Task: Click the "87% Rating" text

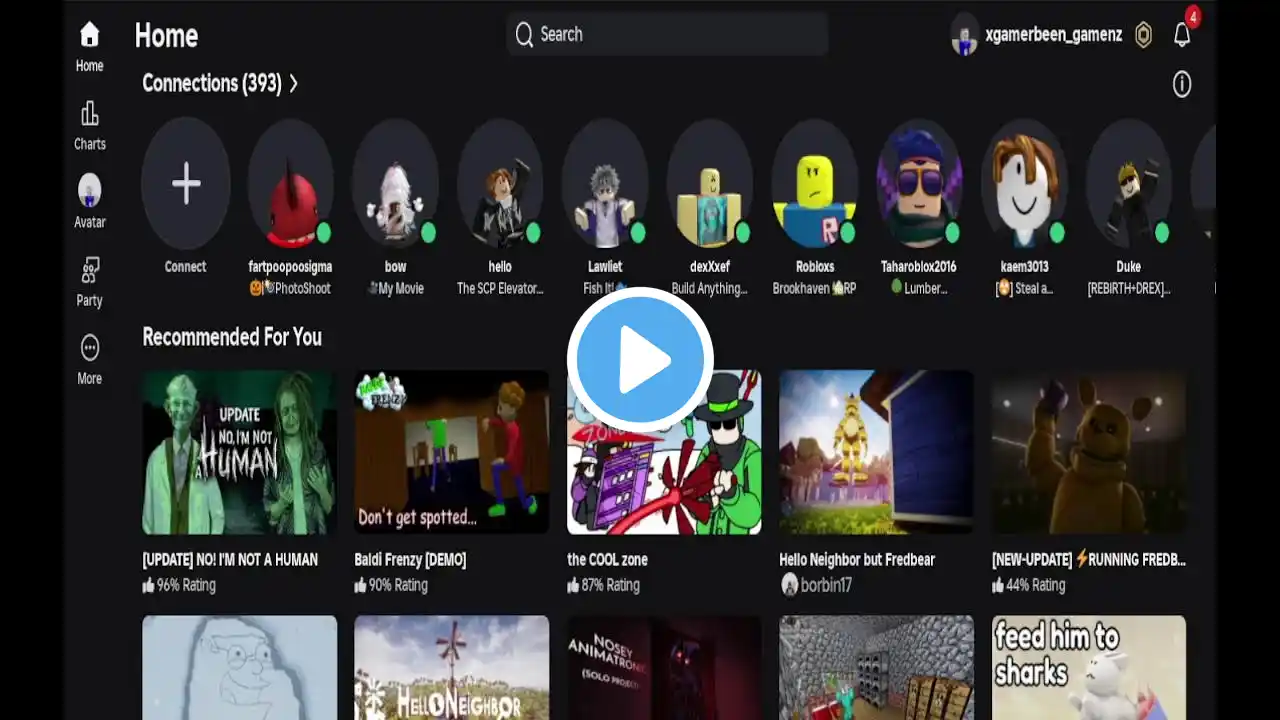Action: (x=610, y=585)
